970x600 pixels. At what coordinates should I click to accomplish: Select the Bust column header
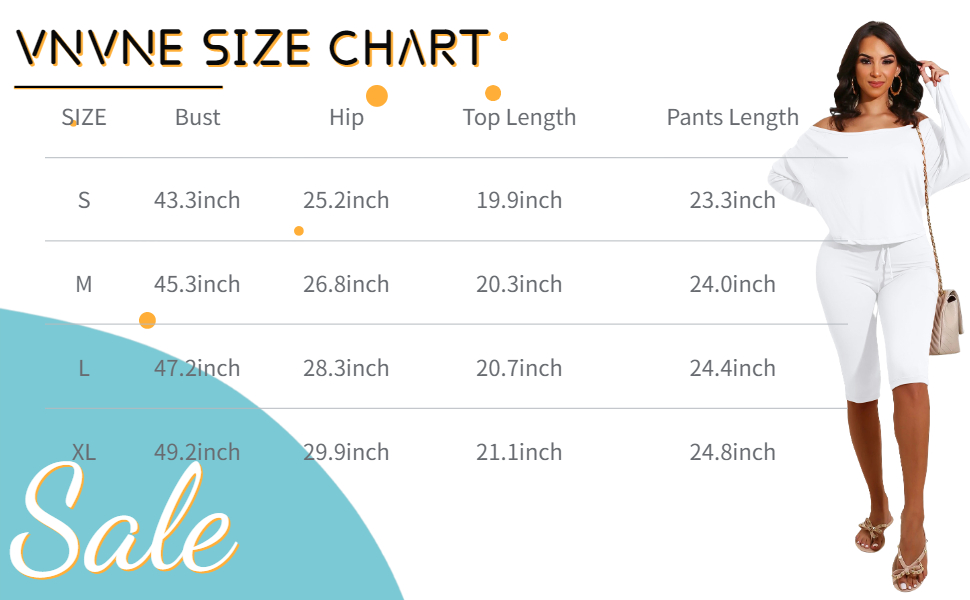click(x=197, y=117)
